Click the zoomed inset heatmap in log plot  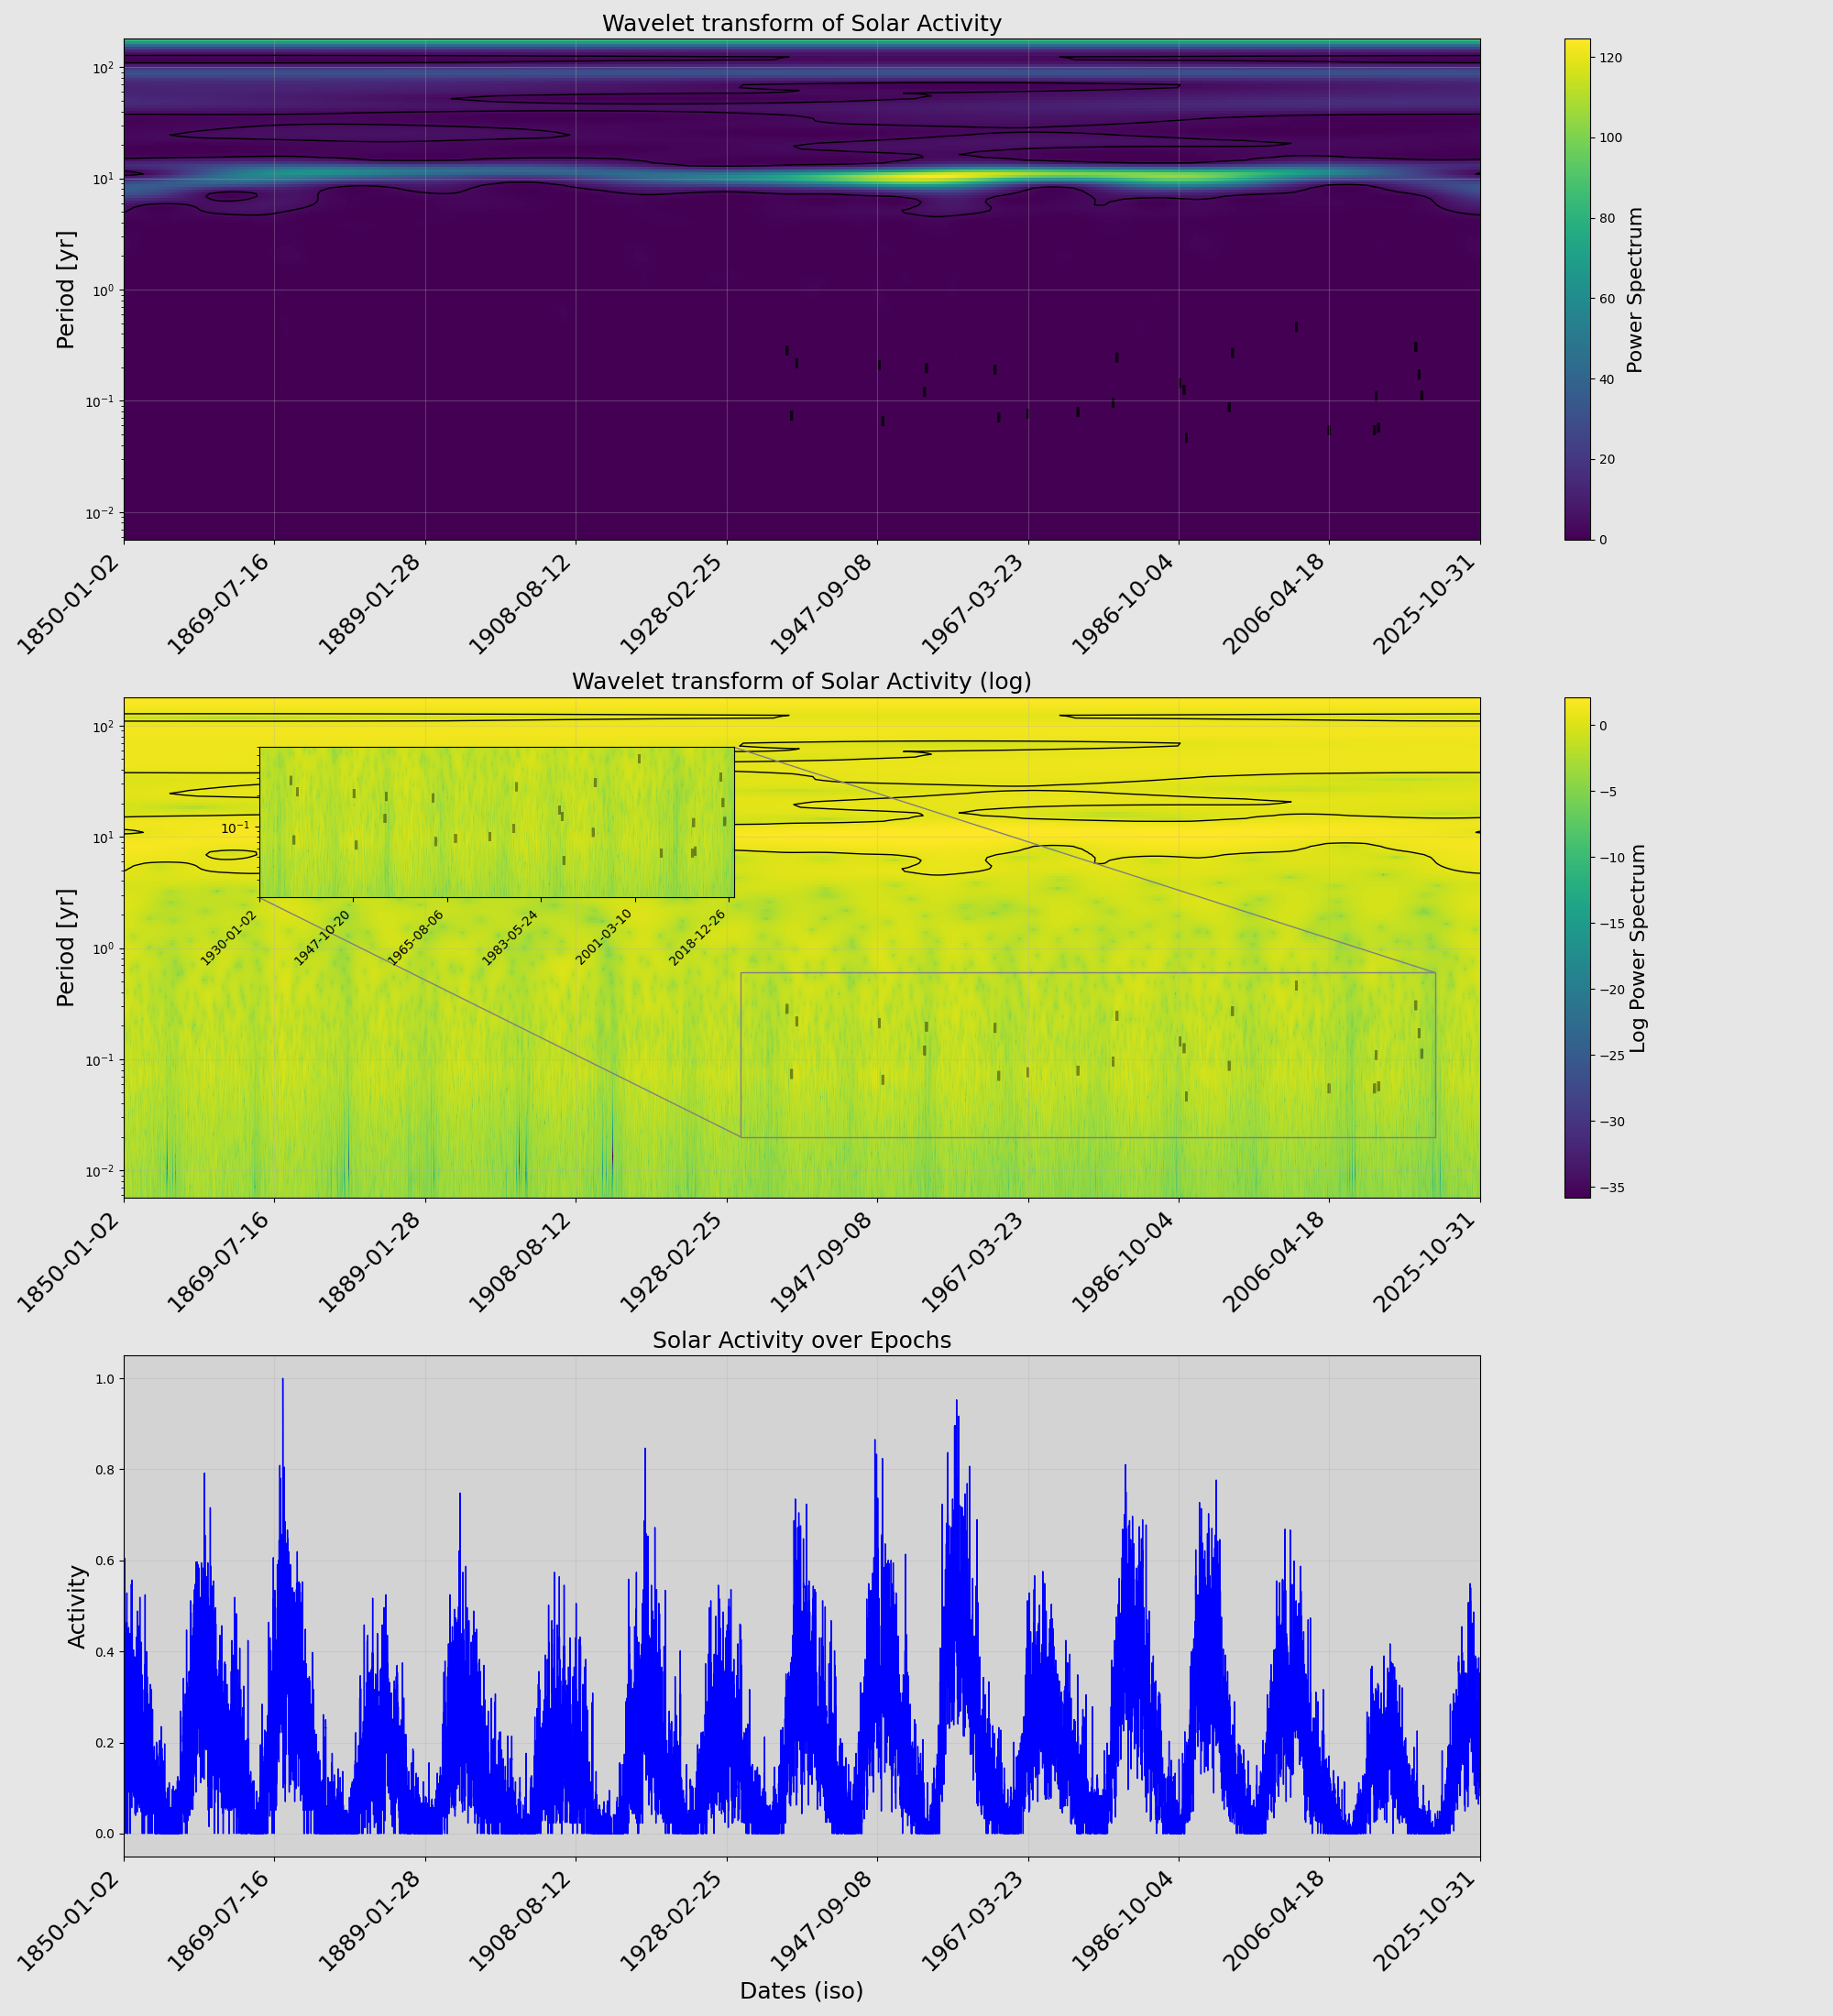coord(496,822)
